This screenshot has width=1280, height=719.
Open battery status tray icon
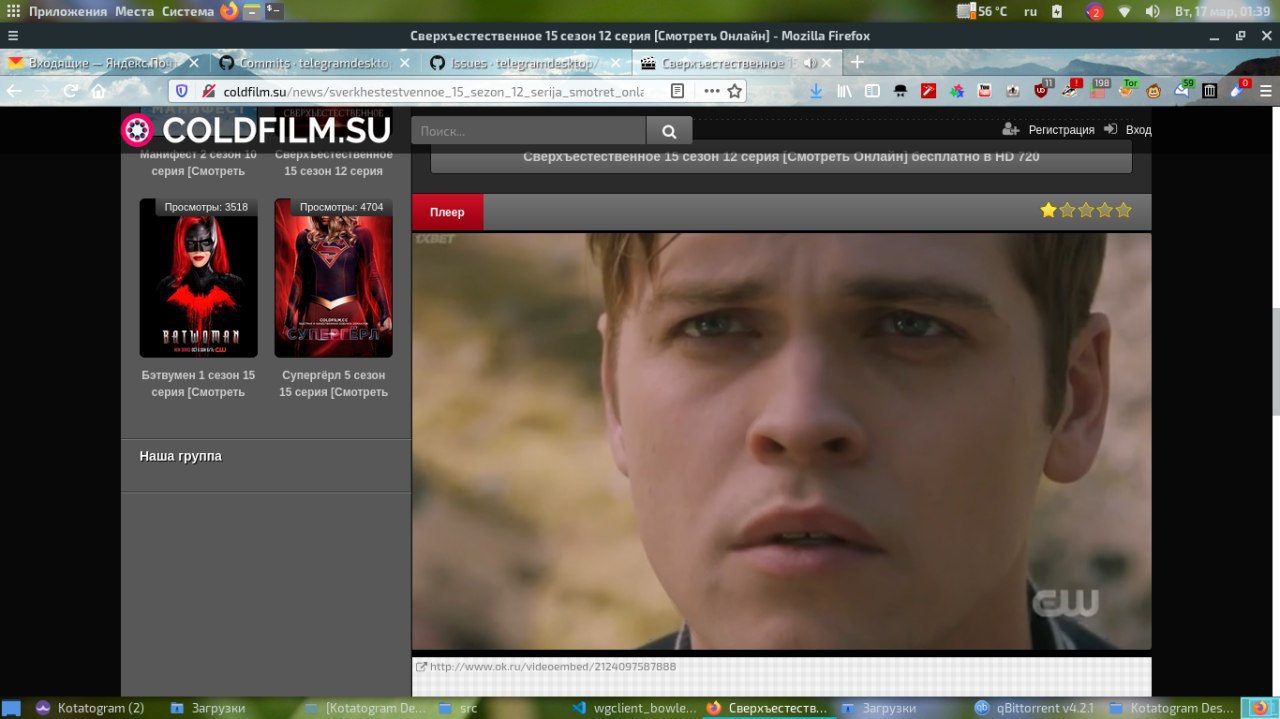click(x=1058, y=11)
